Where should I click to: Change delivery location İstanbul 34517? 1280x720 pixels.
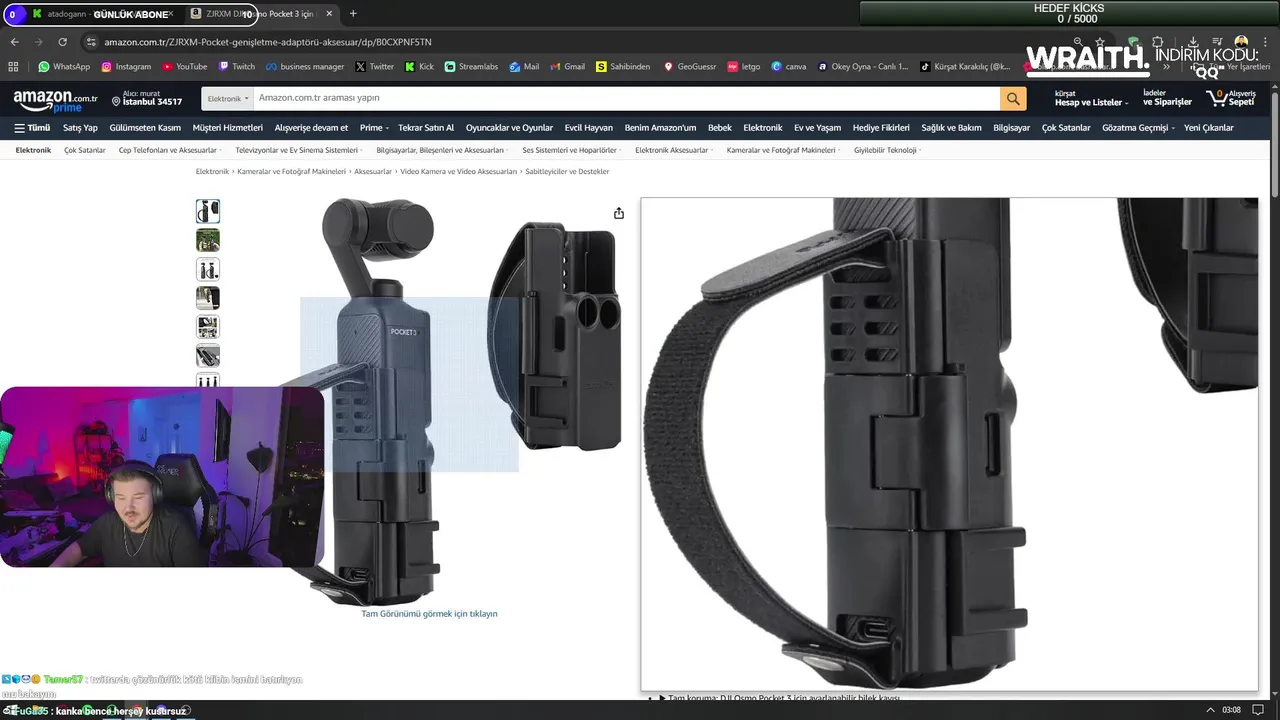click(x=146, y=98)
